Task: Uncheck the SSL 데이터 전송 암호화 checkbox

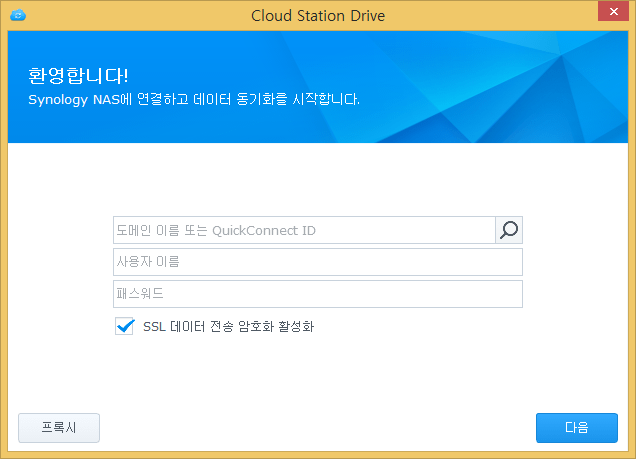Action: click(x=124, y=326)
